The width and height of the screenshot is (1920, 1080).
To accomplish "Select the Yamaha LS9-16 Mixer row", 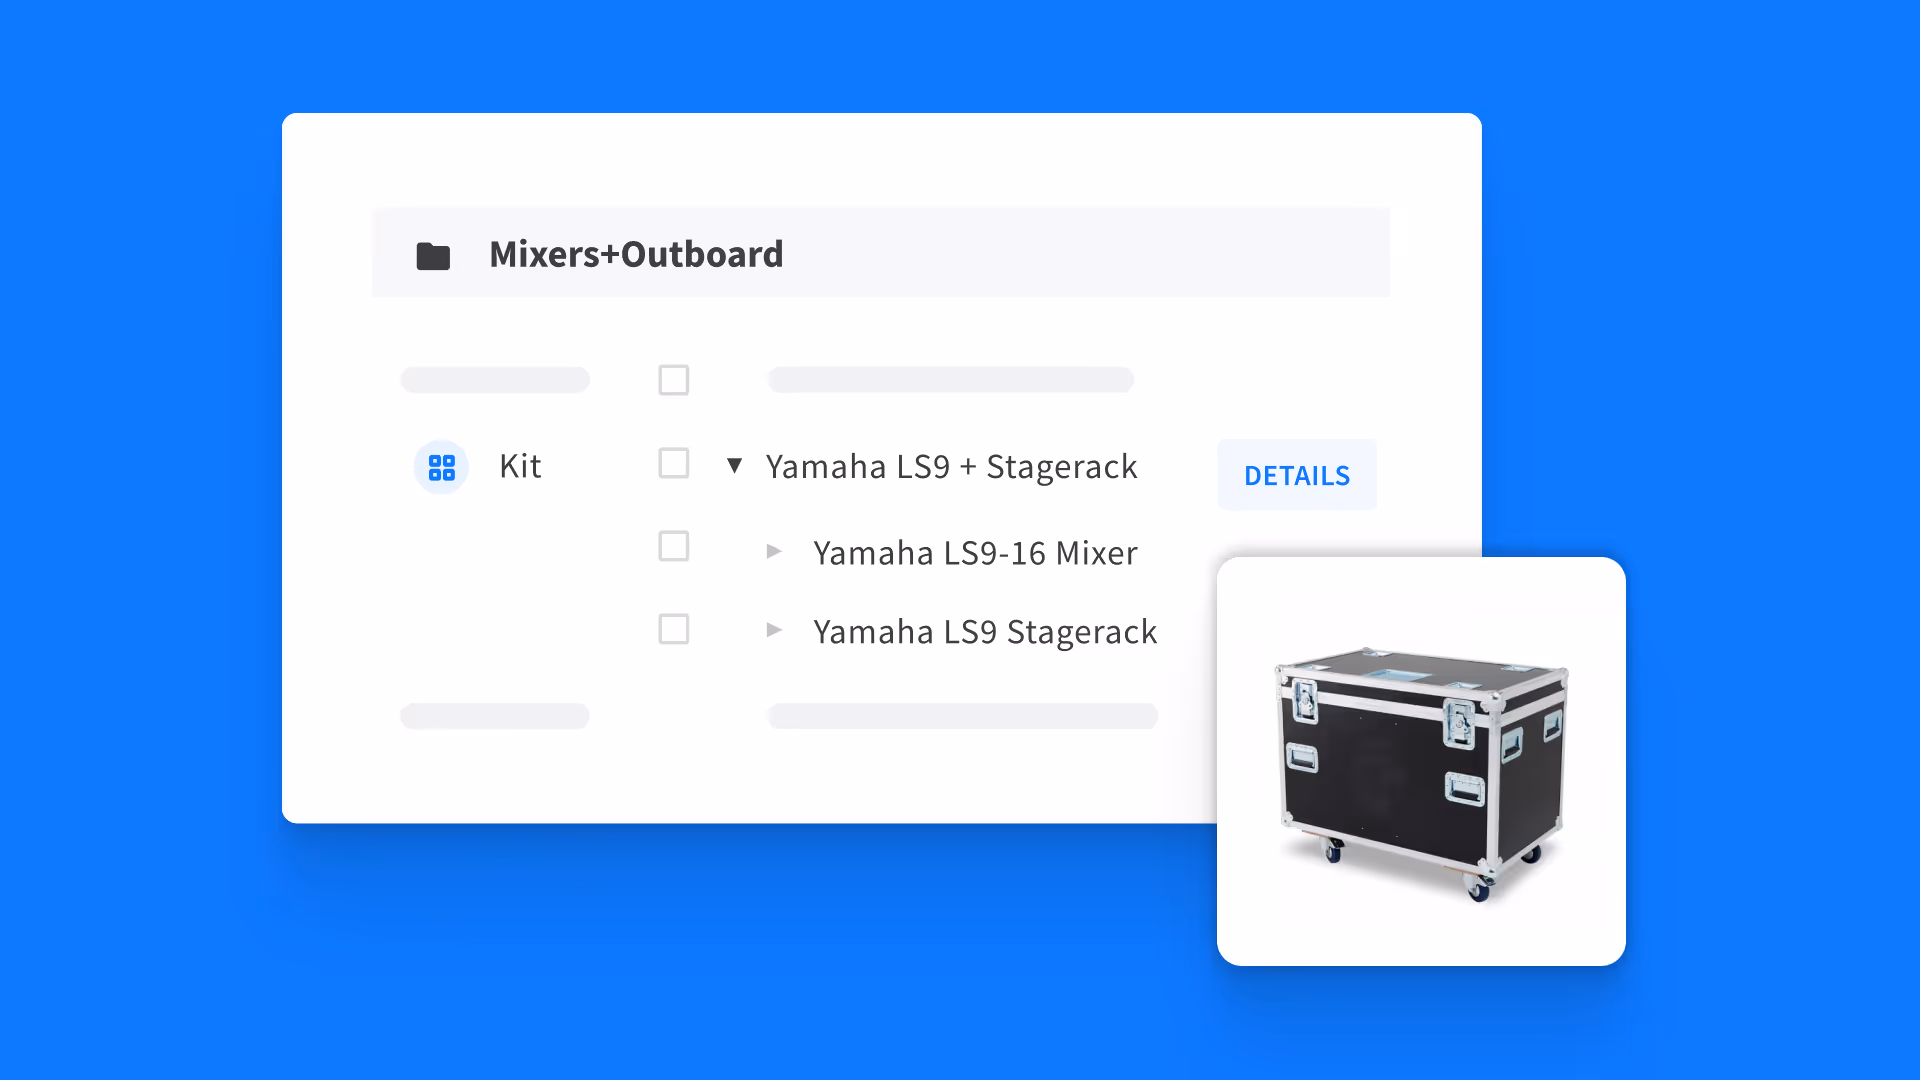I will click(x=975, y=553).
